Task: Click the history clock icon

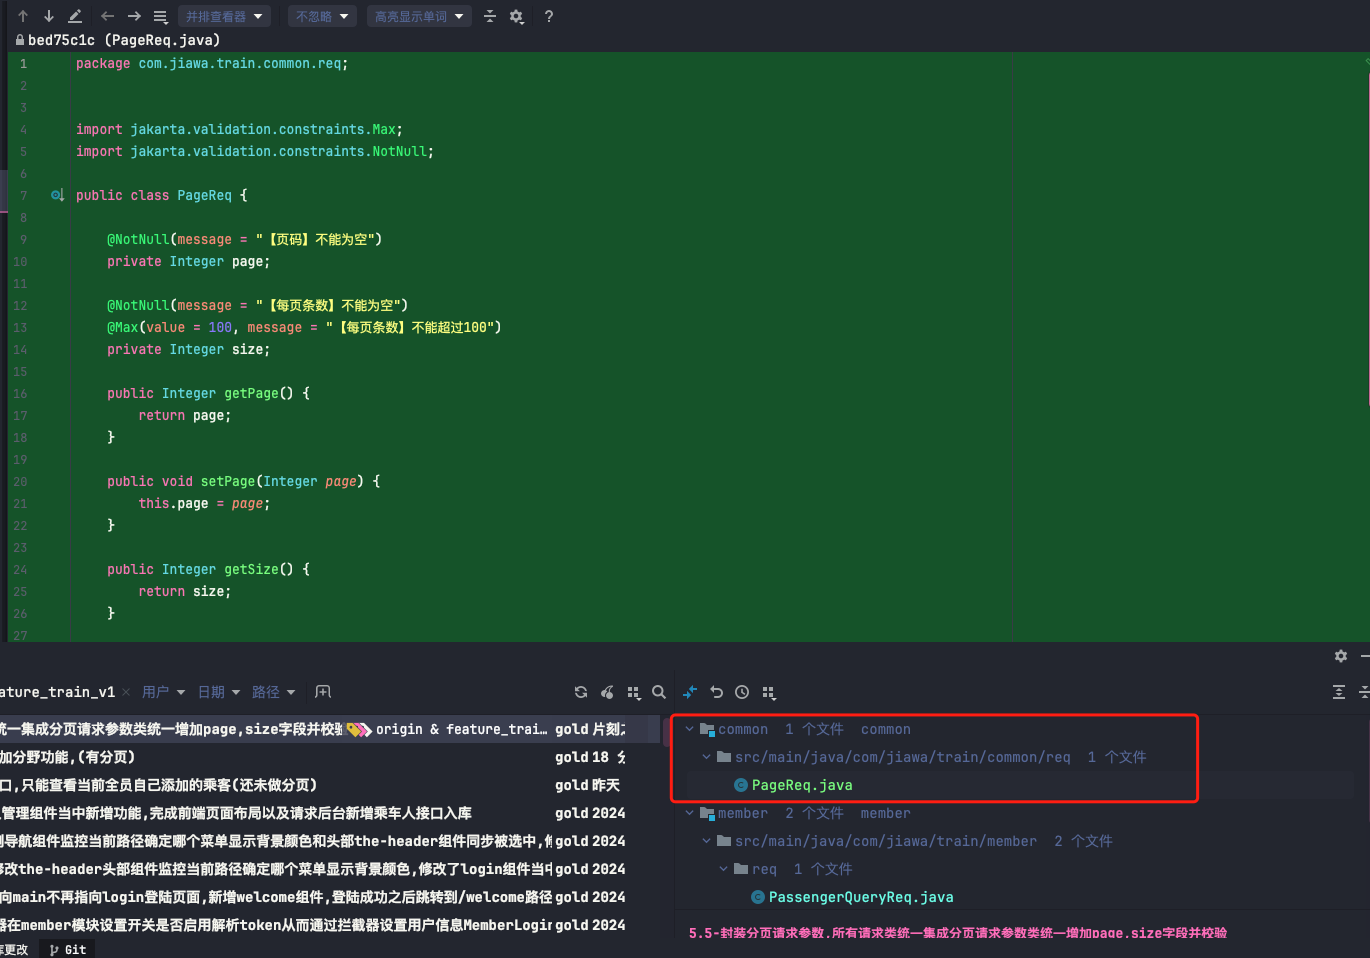Action: (742, 692)
